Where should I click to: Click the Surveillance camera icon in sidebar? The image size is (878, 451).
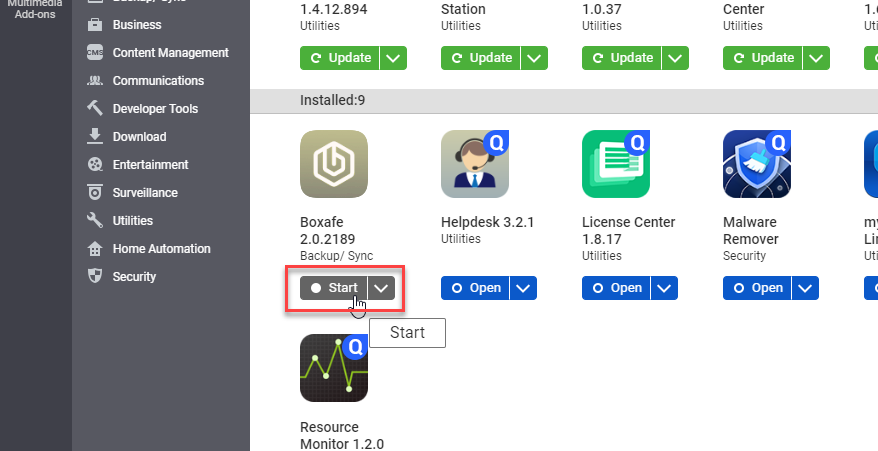click(x=95, y=192)
